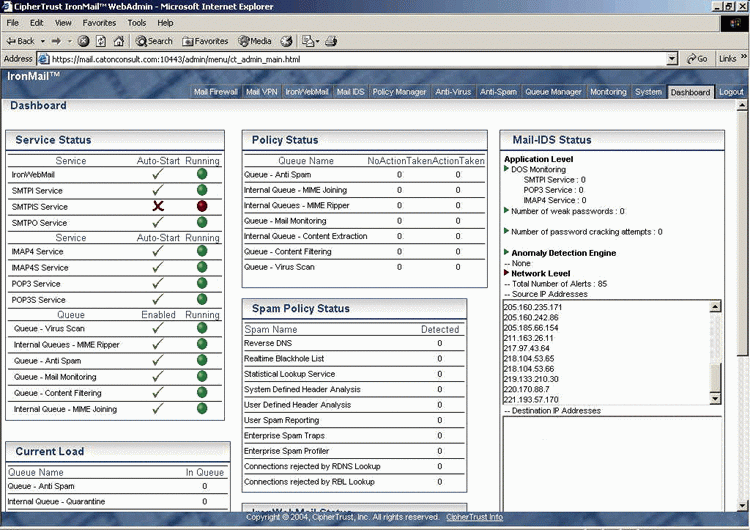Open the Mail Firewall tab
This screenshot has width=750, height=530.
[216, 92]
